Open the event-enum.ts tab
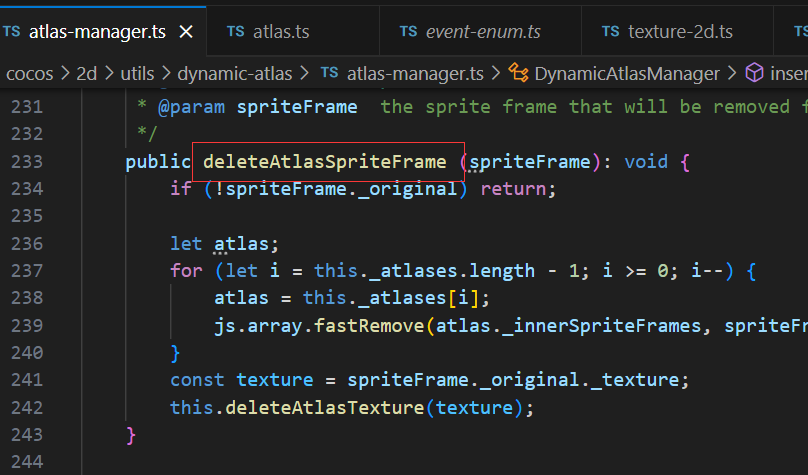Image resolution: width=808 pixels, height=475 pixels. click(x=482, y=32)
